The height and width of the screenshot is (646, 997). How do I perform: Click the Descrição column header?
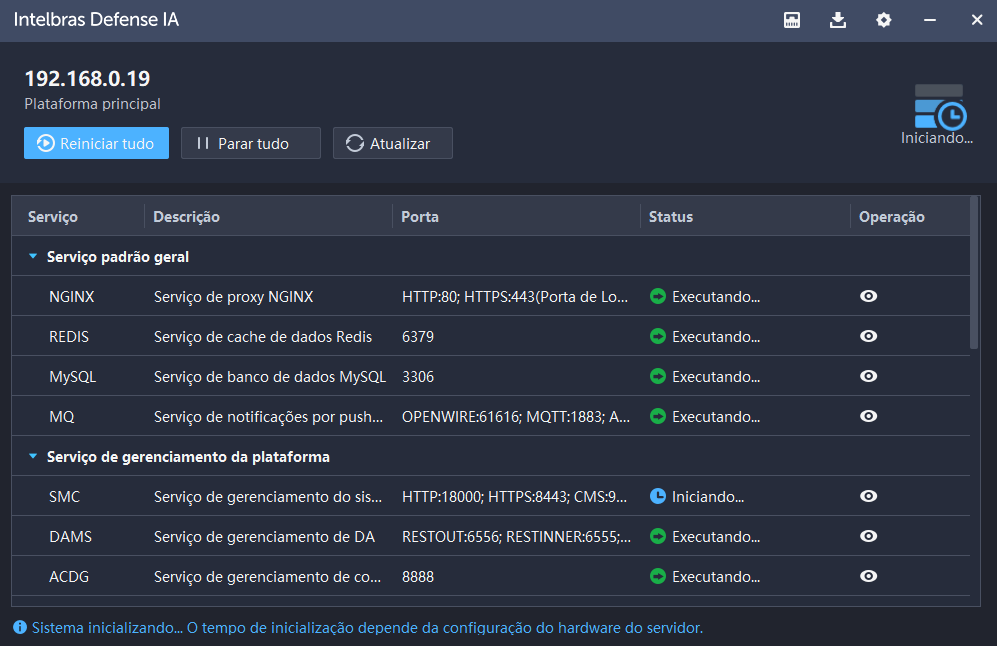tap(186, 217)
